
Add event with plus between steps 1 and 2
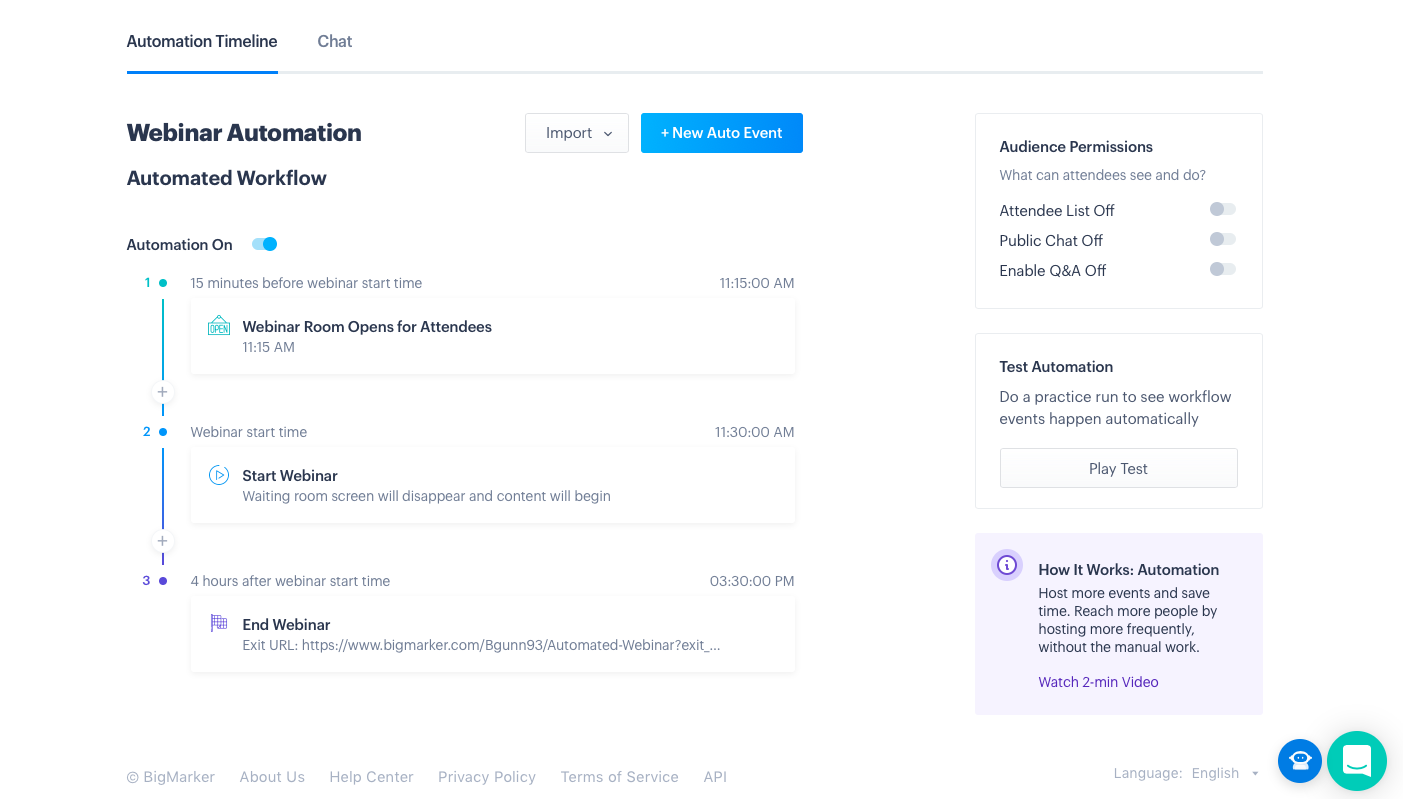coord(162,392)
